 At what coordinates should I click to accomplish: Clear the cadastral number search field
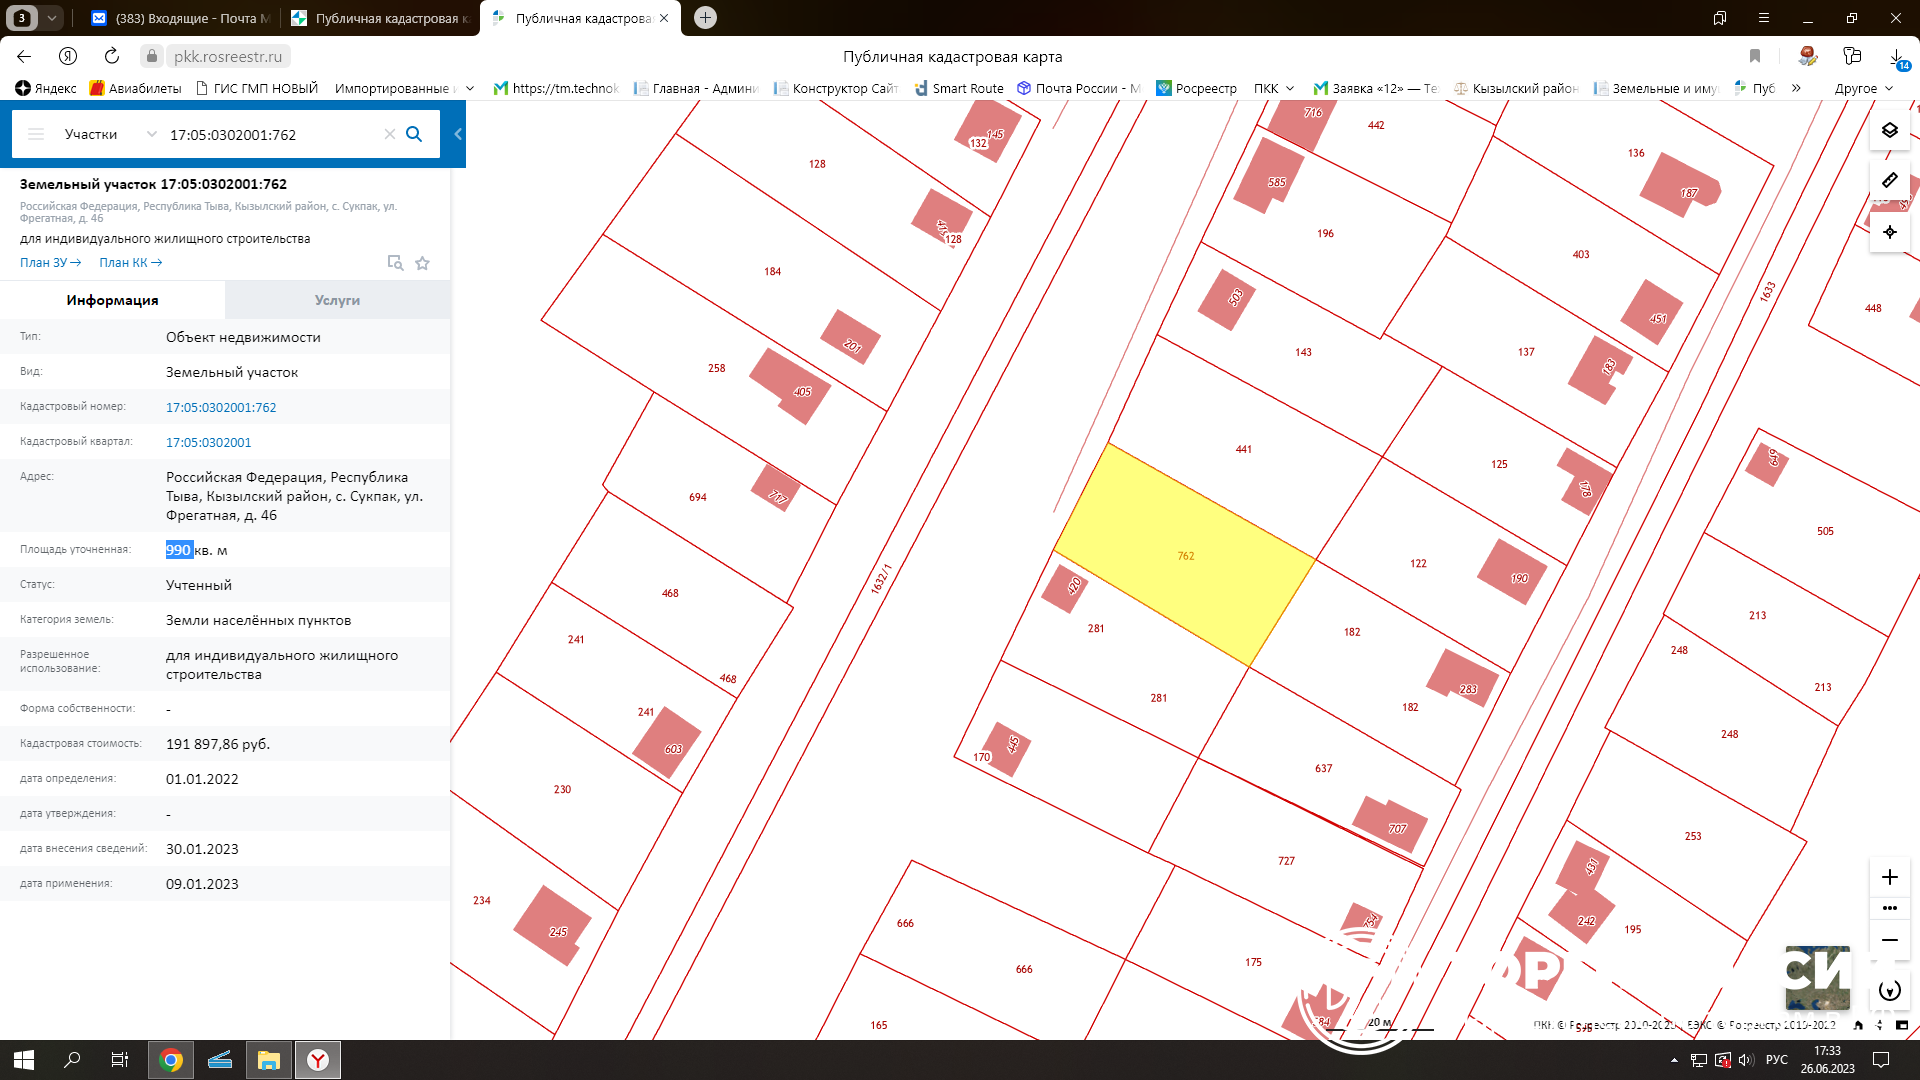click(389, 134)
